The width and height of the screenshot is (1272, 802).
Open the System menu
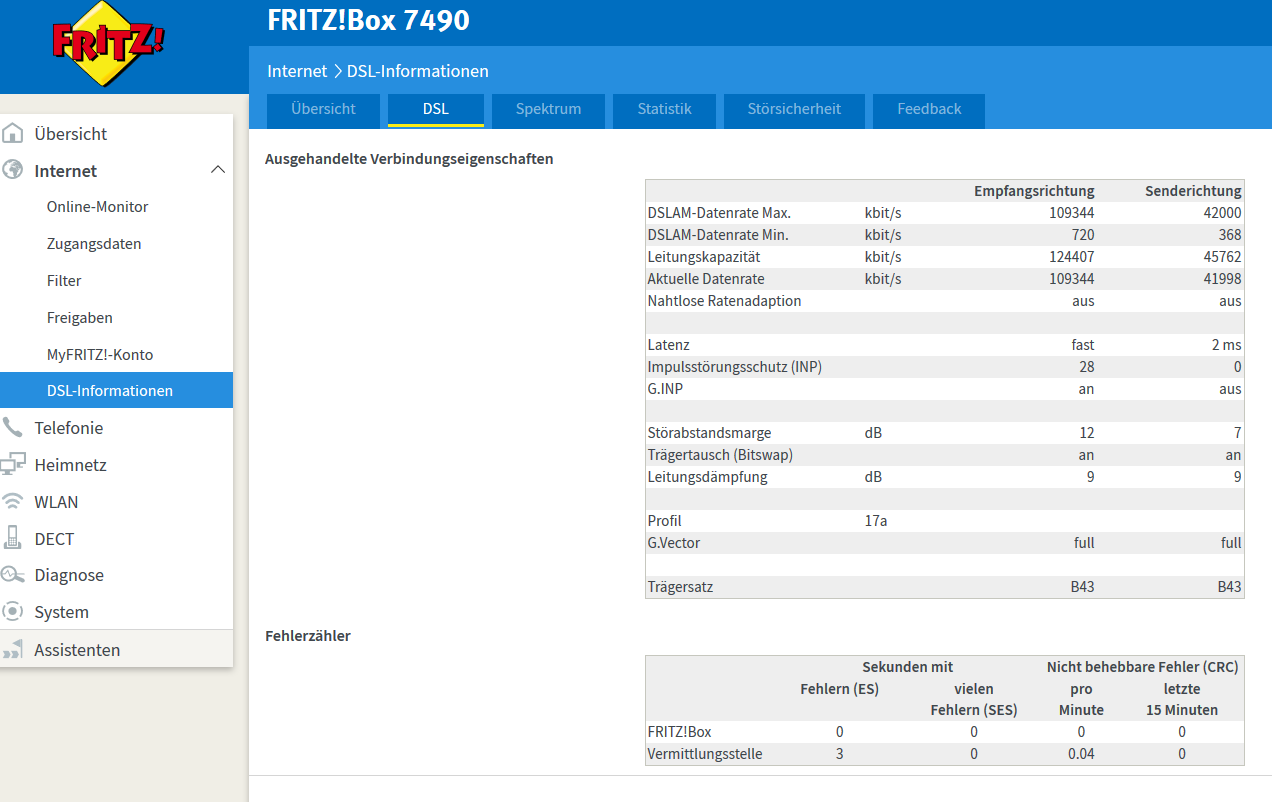pos(61,612)
